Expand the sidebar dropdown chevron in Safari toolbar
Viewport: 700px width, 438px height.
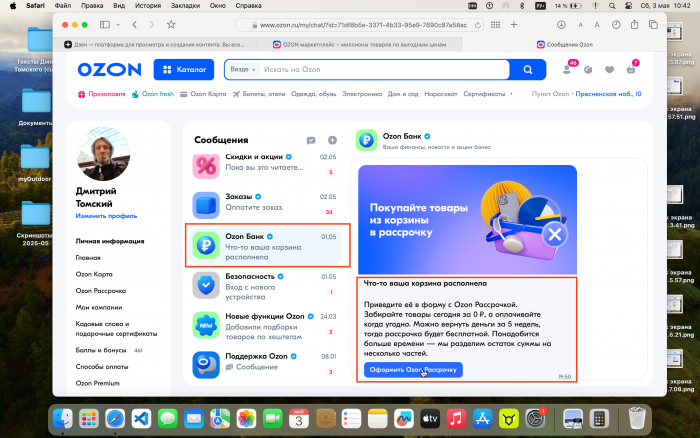pos(118,25)
